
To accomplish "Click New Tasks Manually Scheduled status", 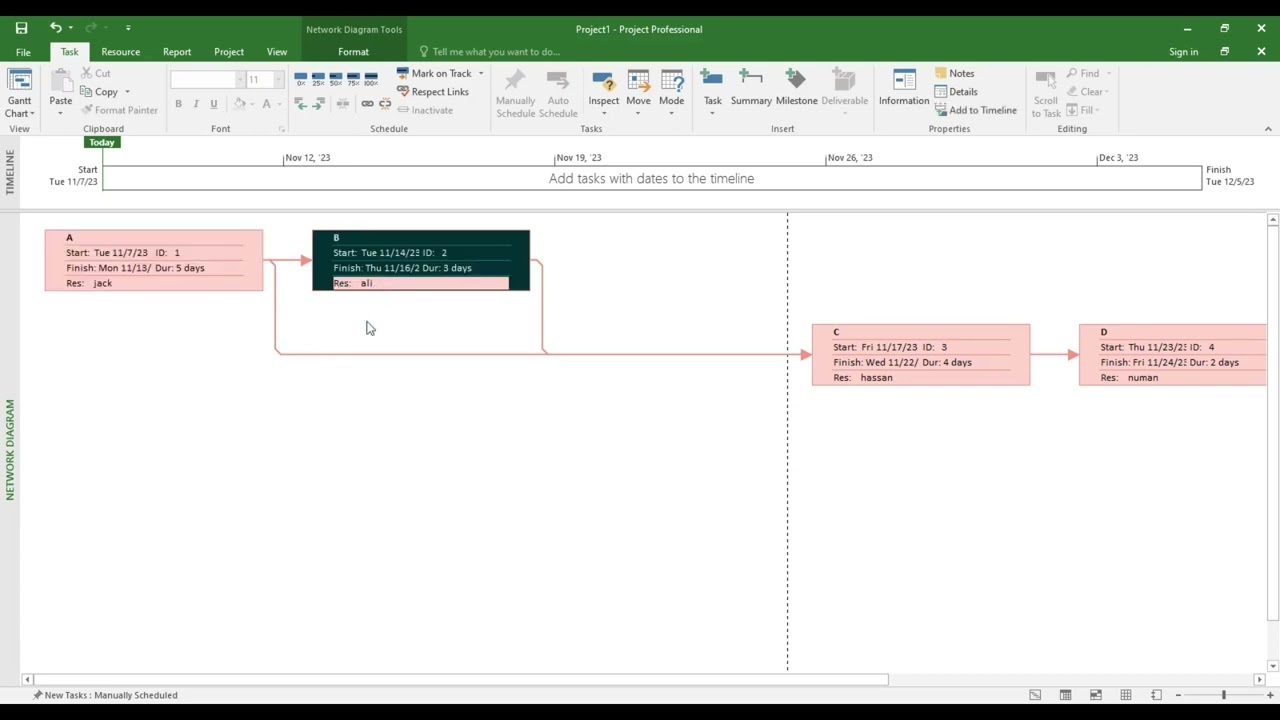I will [105, 695].
